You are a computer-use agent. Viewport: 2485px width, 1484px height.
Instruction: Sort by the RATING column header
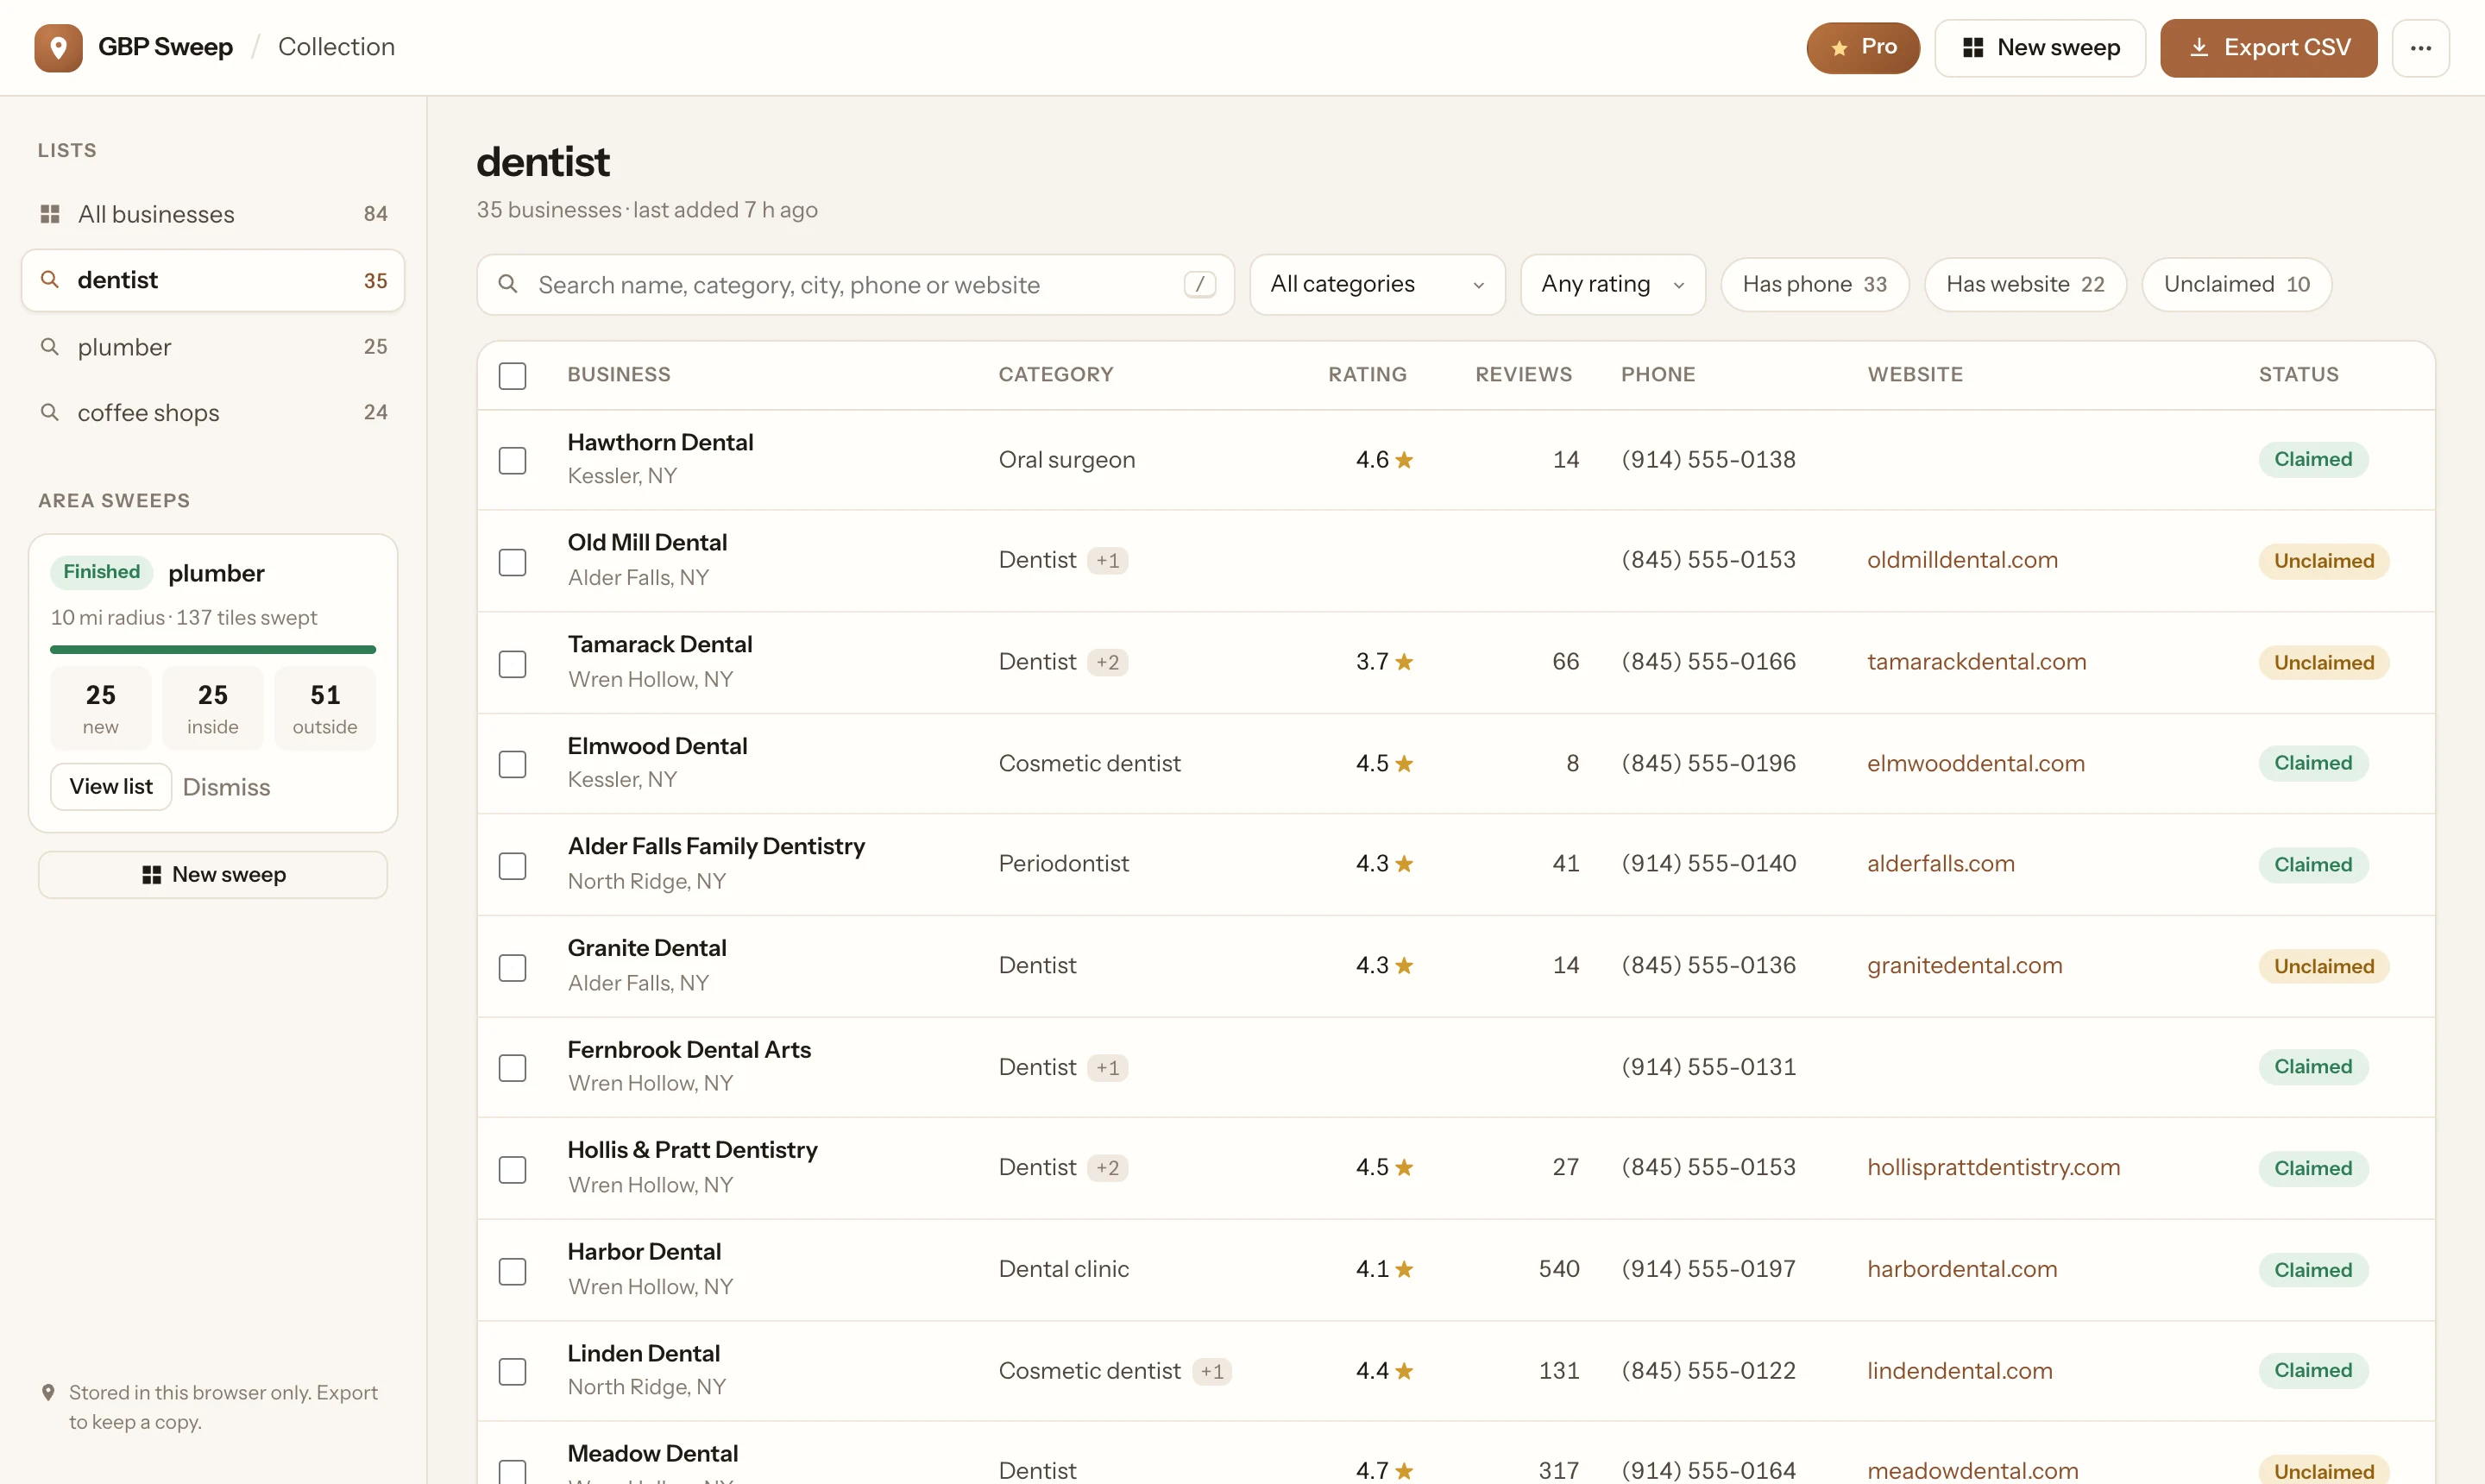coord(1366,374)
